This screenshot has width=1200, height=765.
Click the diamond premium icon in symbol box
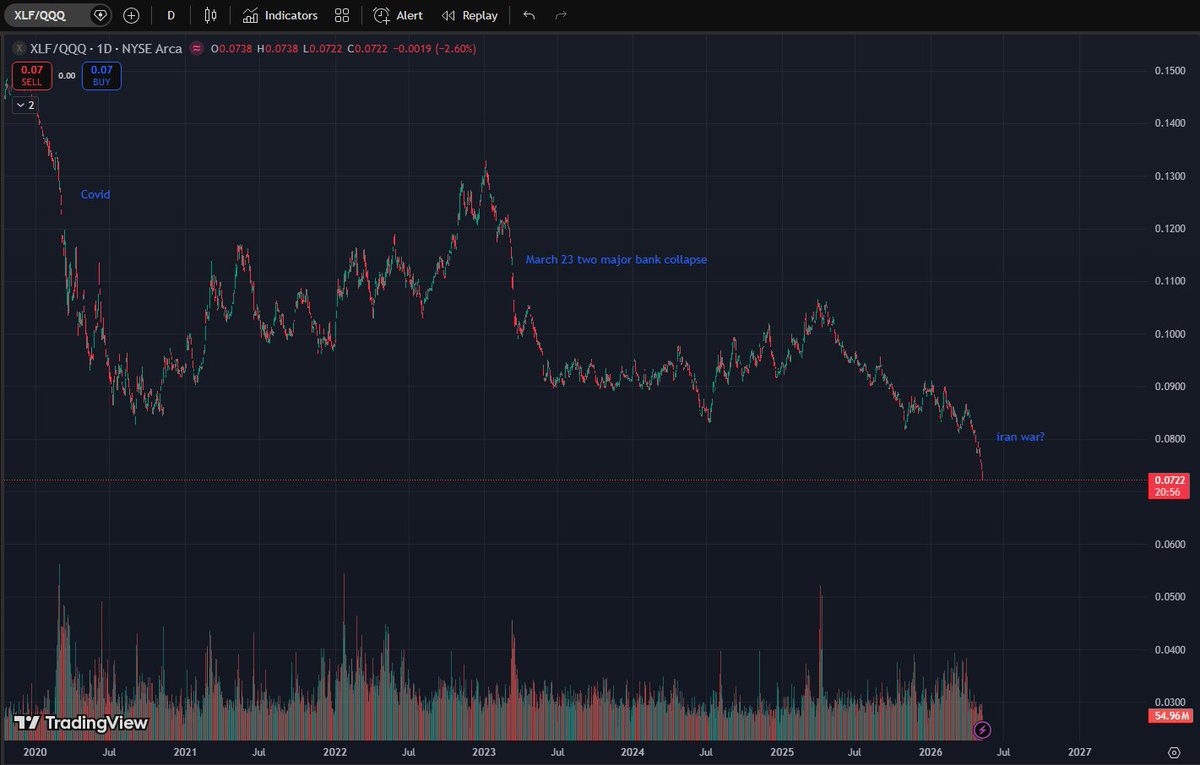pos(100,15)
